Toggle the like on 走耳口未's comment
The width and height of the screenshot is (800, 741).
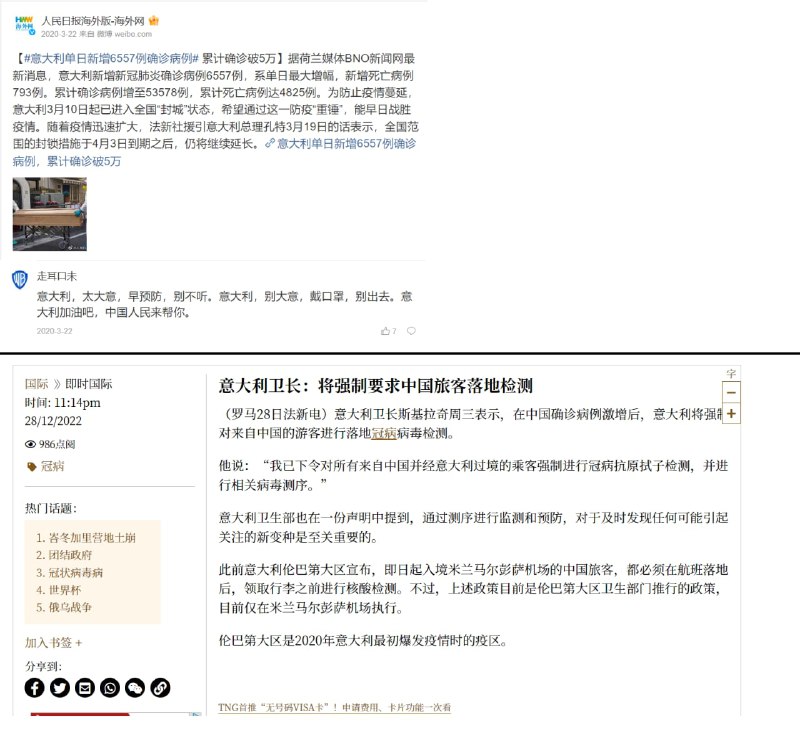click(x=385, y=330)
